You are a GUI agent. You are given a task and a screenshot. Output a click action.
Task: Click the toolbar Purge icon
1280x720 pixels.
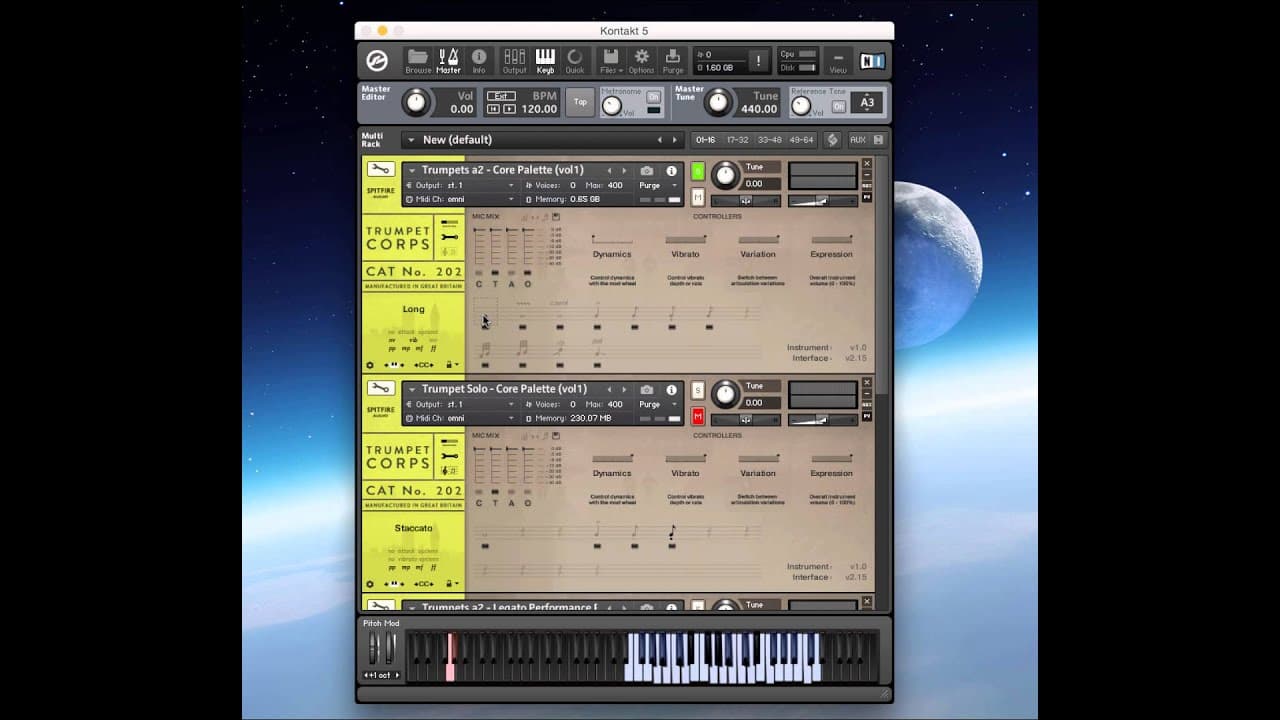point(673,61)
